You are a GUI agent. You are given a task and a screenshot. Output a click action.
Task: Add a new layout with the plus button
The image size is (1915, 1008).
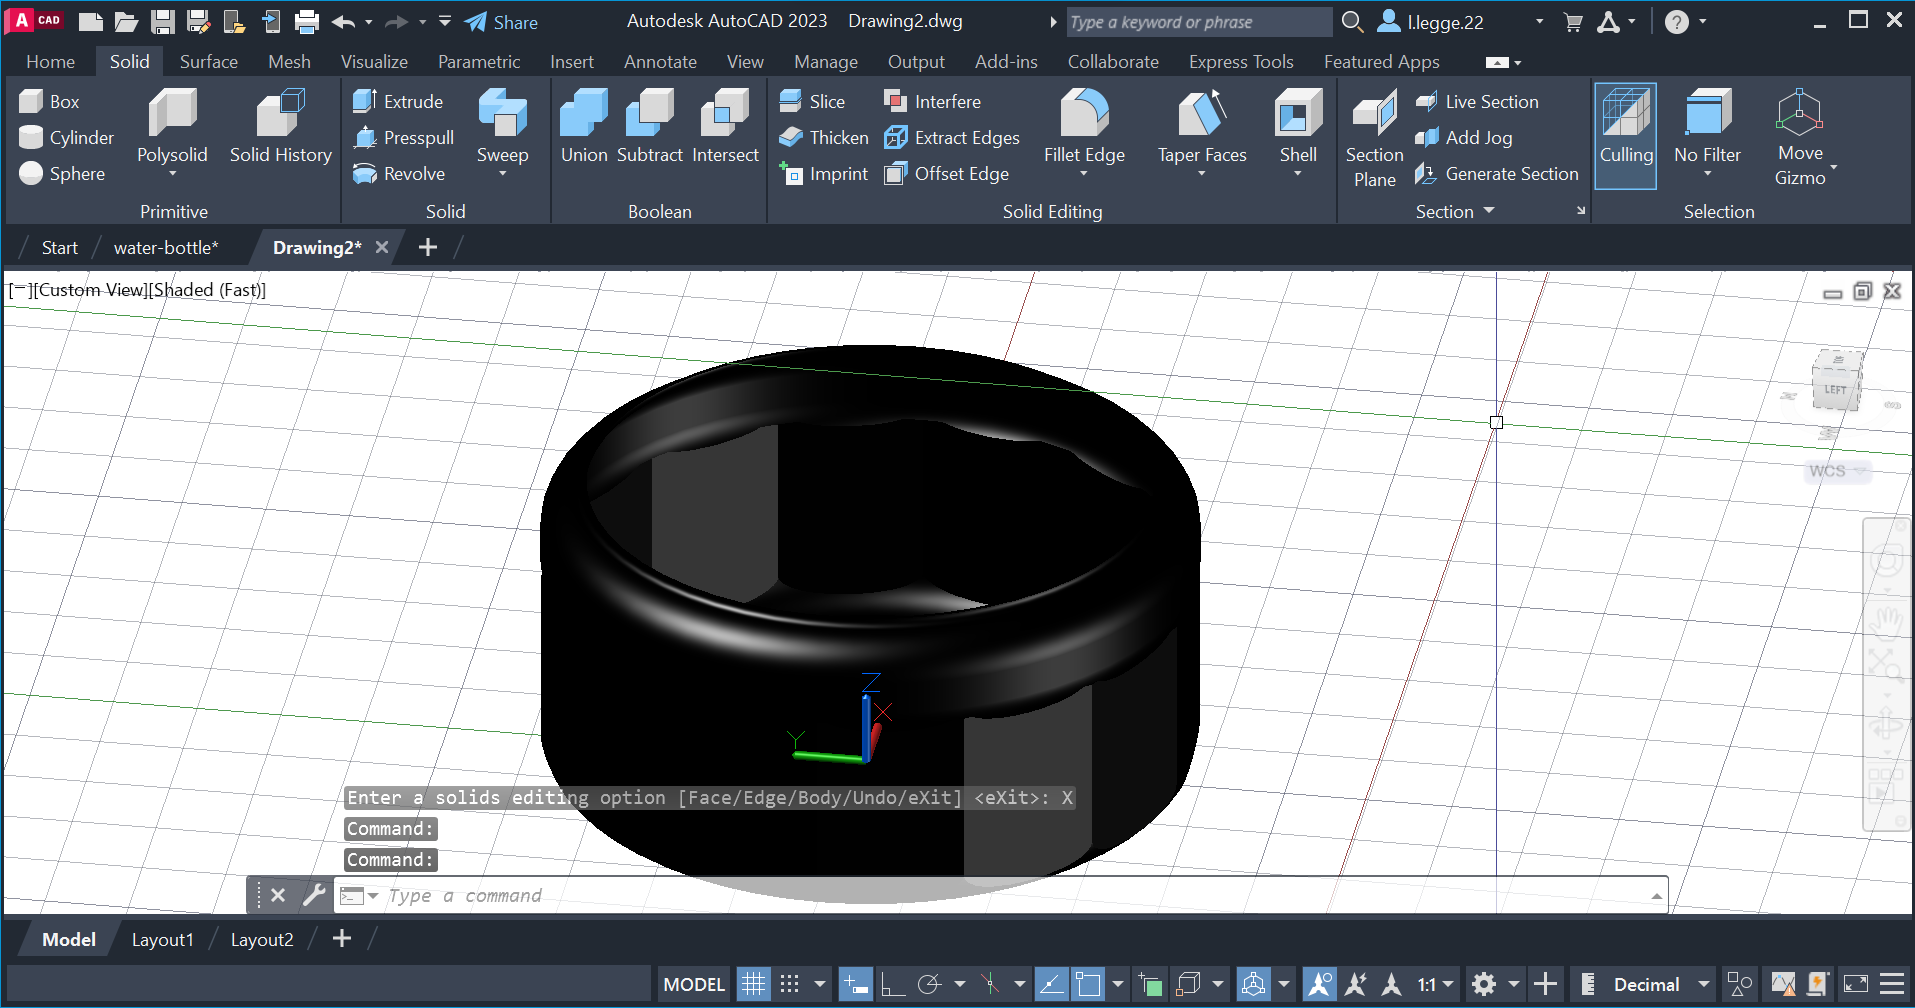pos(342,938)
